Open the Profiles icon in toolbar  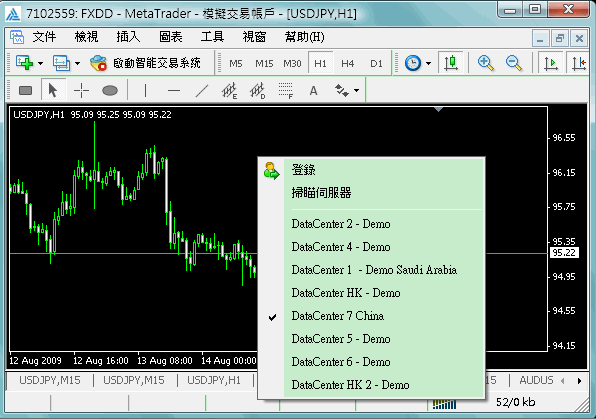point(61,63)
